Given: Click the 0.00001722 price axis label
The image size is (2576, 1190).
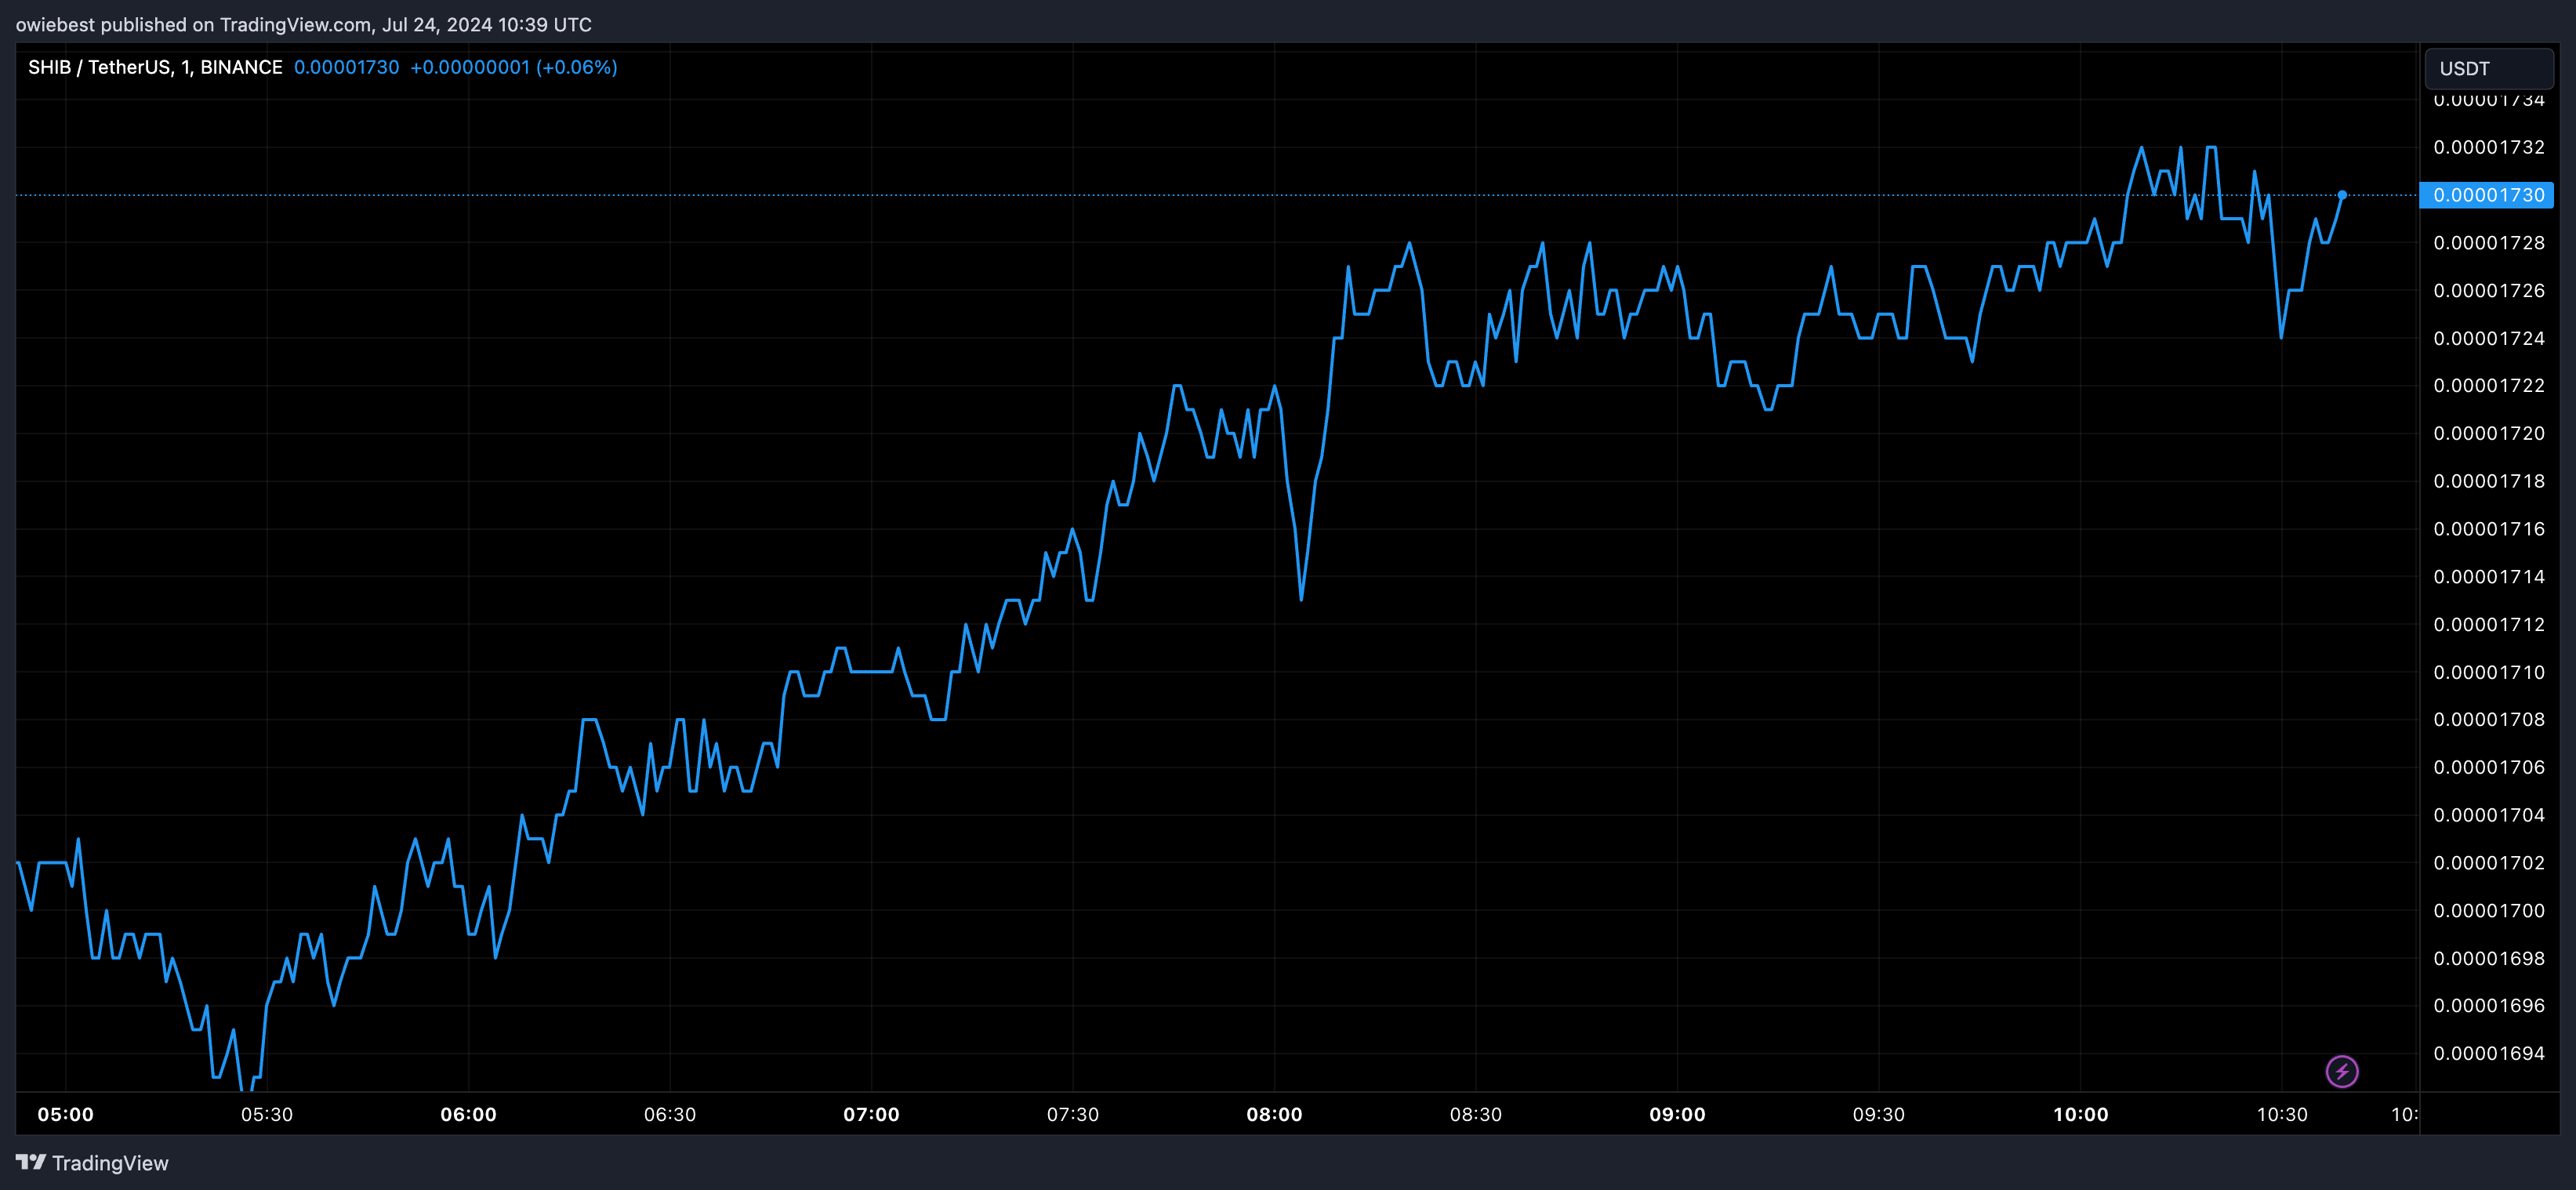Looking at the screenshot, I should point(2489,385).
